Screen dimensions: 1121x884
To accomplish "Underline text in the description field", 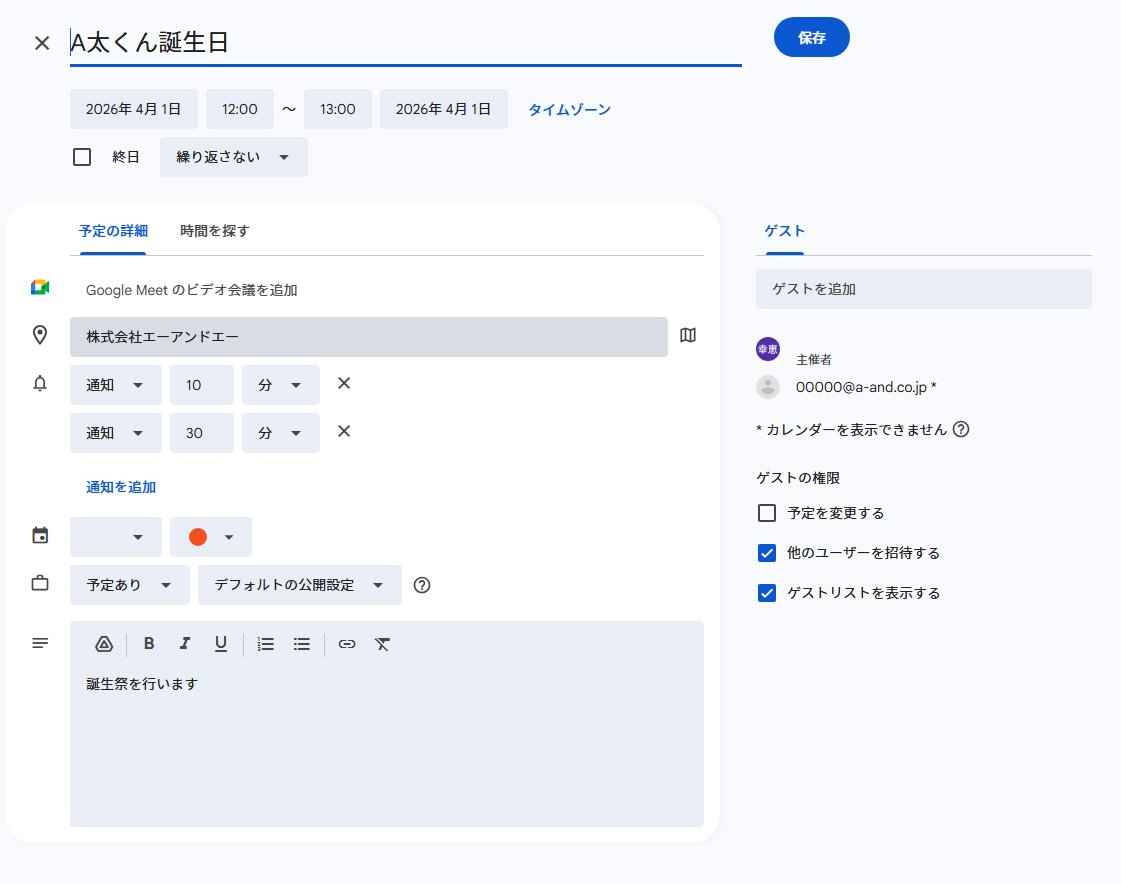I will click(x=220, y=643).
